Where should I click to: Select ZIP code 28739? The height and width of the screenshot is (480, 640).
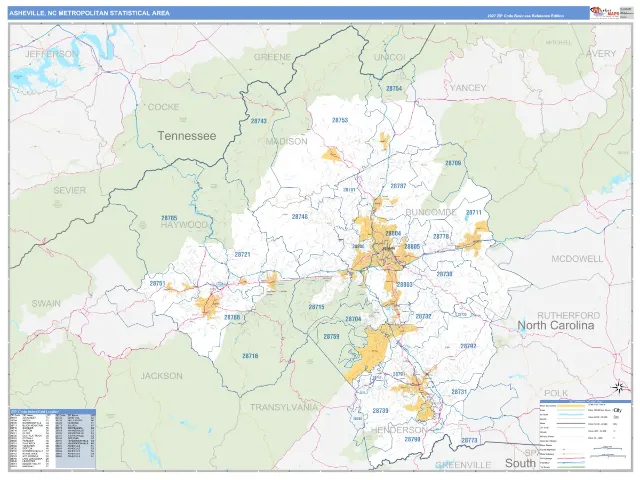[x=380, y=411]
